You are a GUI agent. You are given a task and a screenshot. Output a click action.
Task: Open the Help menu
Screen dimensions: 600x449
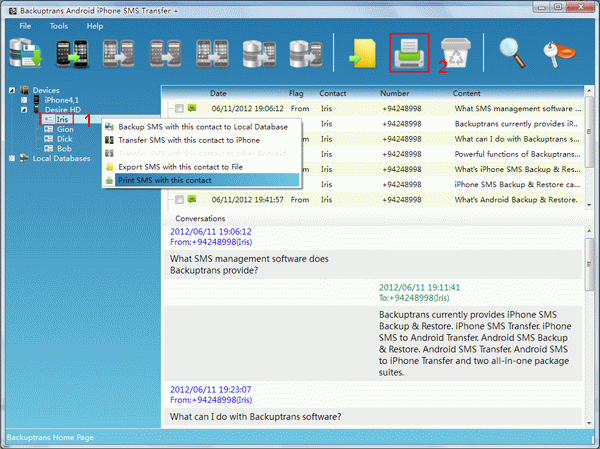pos(95,26)
